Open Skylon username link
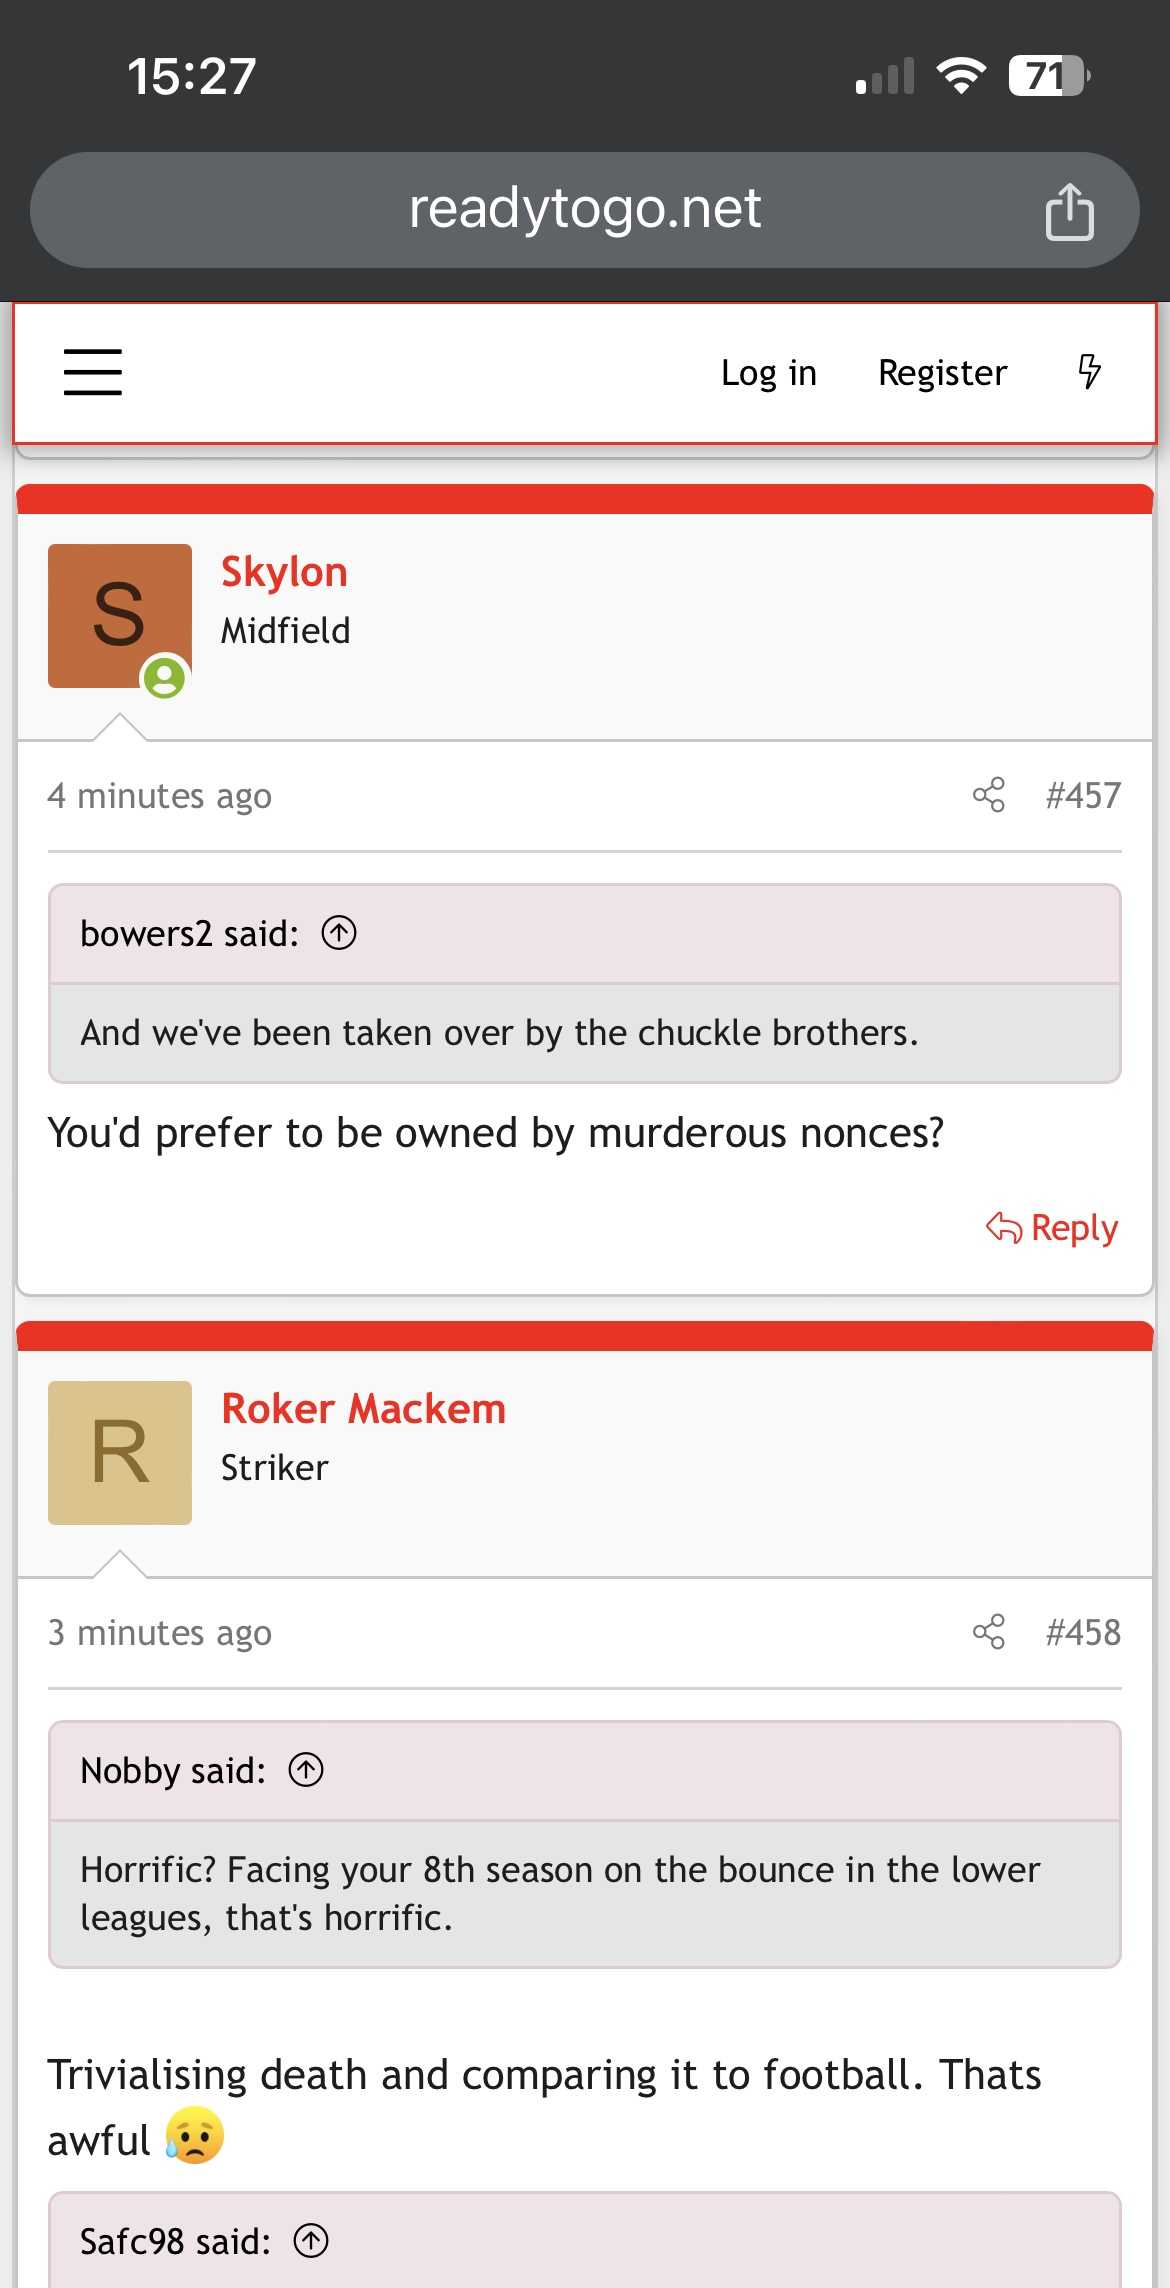1170x2288 pixels. point(284,572)
